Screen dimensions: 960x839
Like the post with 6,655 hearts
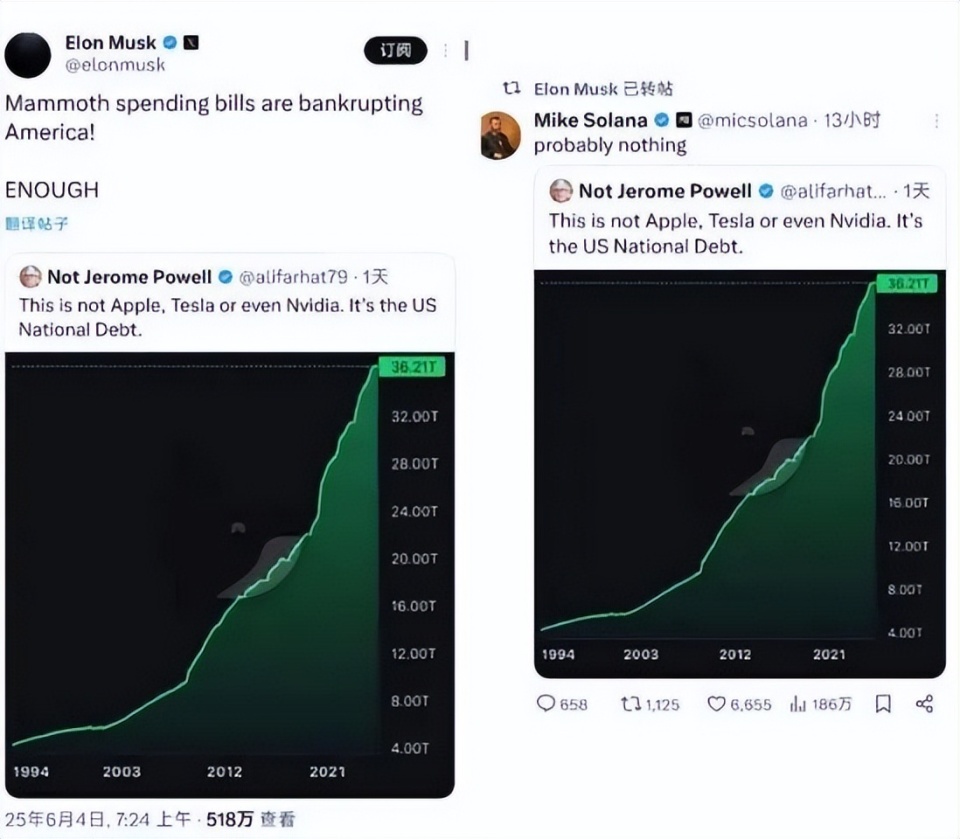[x=716, y=704]
